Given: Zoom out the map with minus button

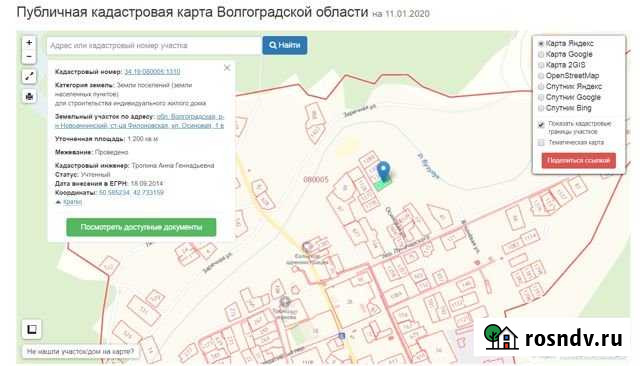Looking at the screenshot, I should (x=29, y=56).
